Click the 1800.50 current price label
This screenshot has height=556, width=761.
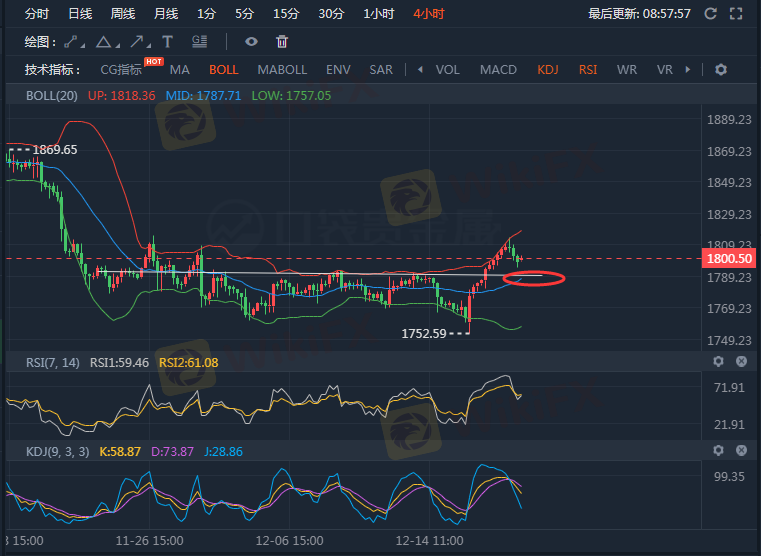(727, 258)
